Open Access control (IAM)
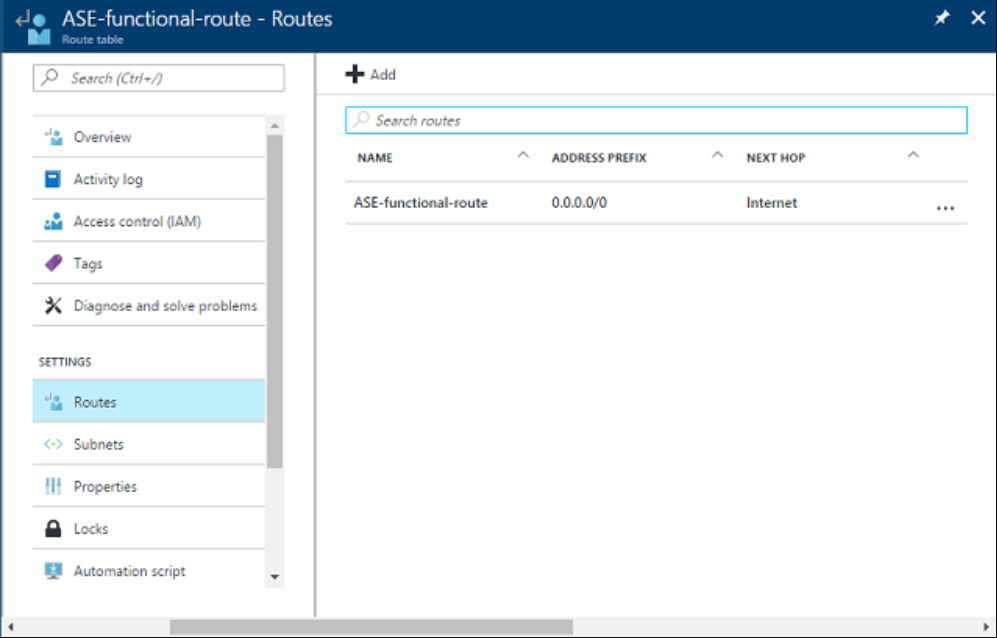This screenshot has width=997, height=638. point(149,221)
